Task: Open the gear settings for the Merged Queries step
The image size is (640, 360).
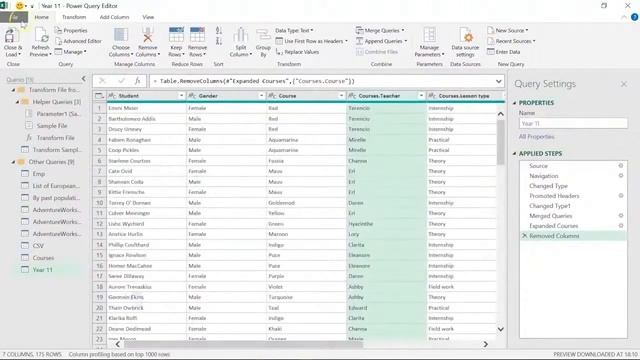Action: [621, 216]
